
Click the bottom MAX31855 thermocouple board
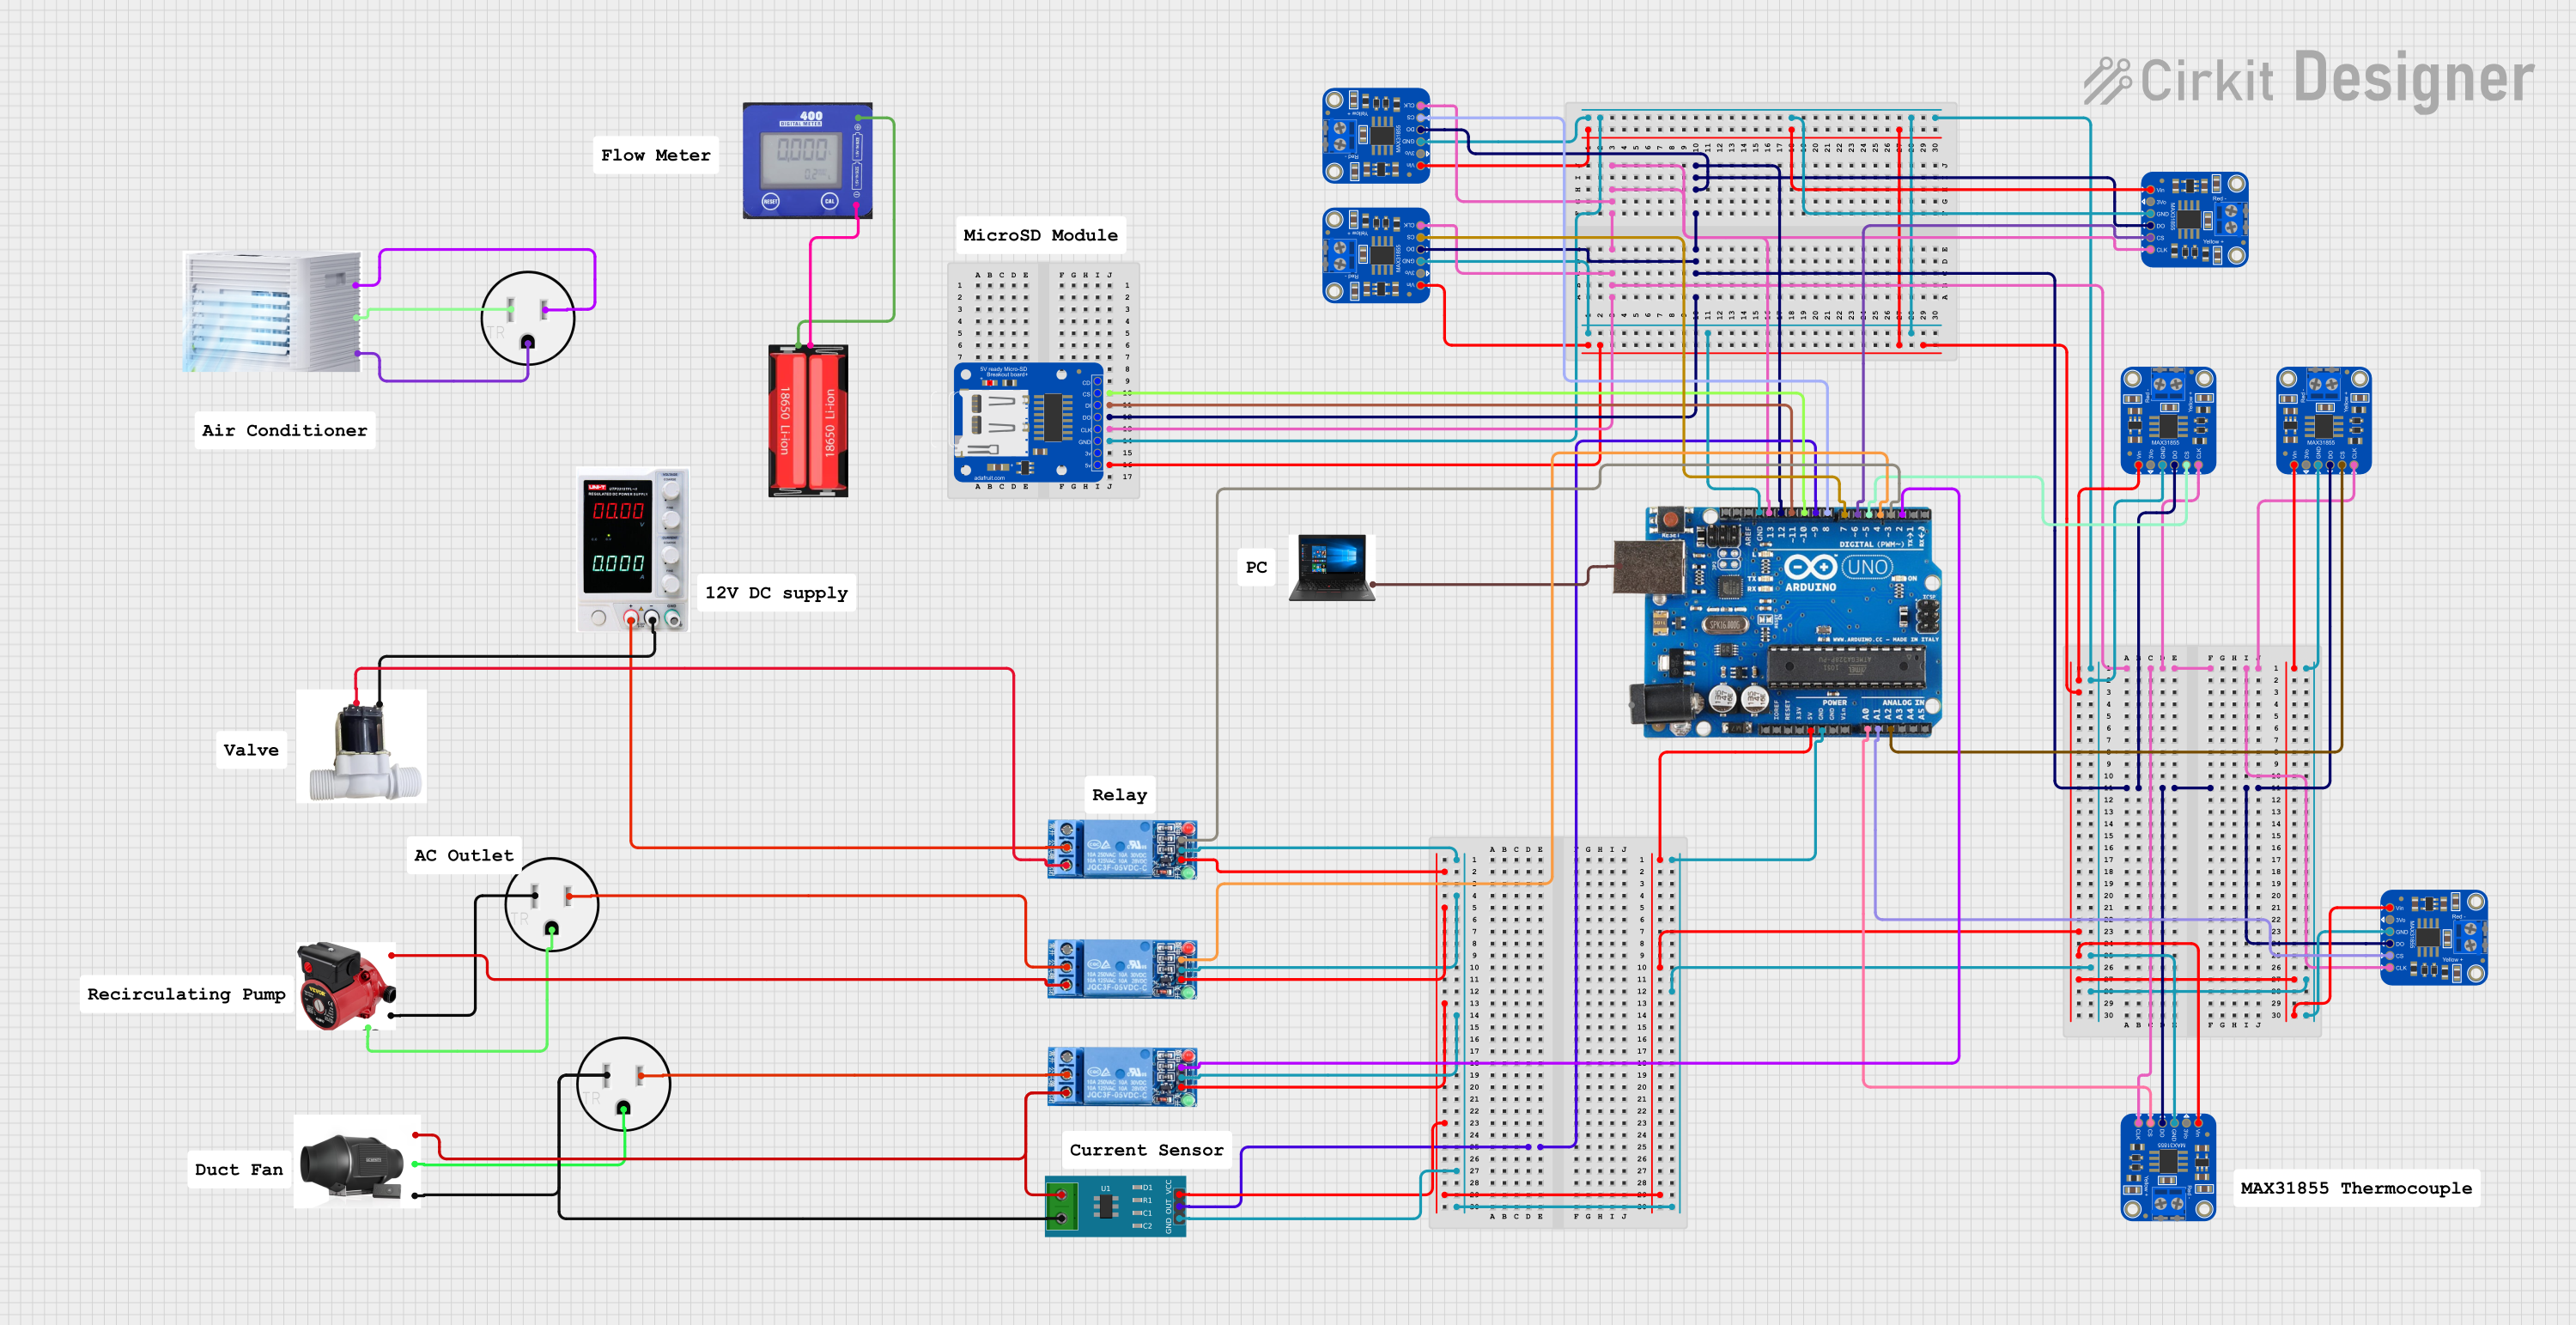click(x=2167, y=1166)
